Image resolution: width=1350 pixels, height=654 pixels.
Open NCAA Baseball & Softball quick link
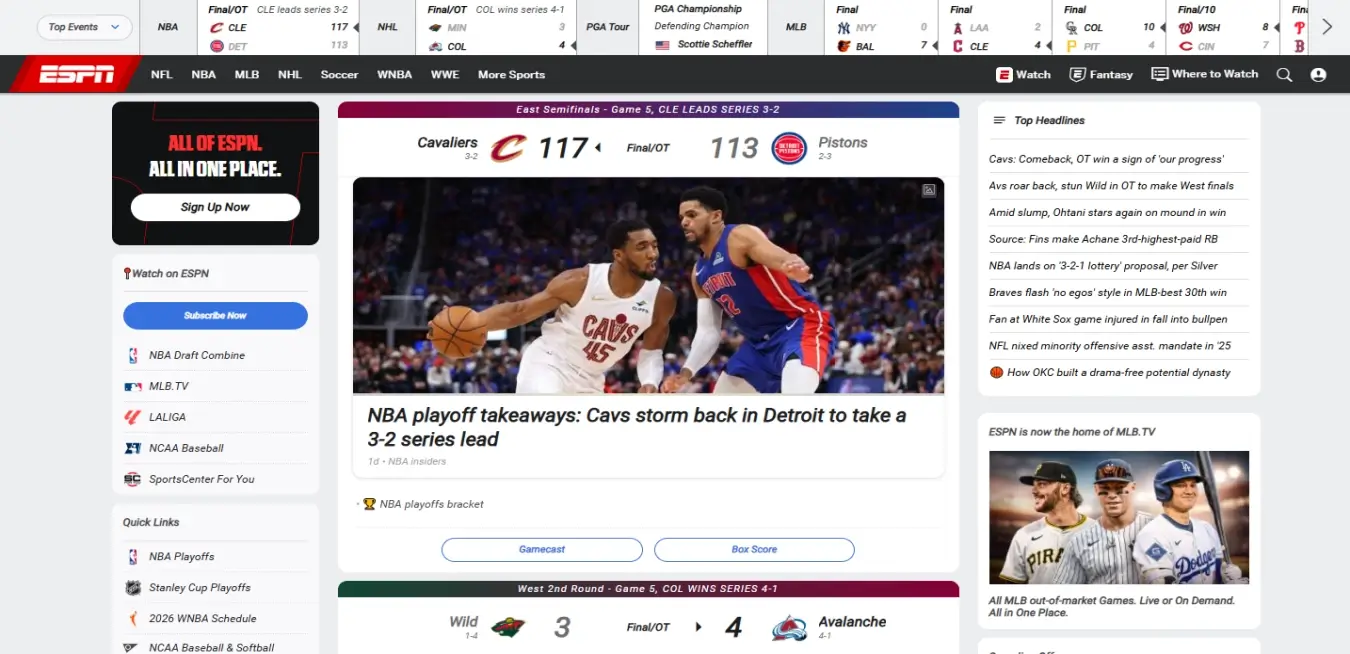211,647
